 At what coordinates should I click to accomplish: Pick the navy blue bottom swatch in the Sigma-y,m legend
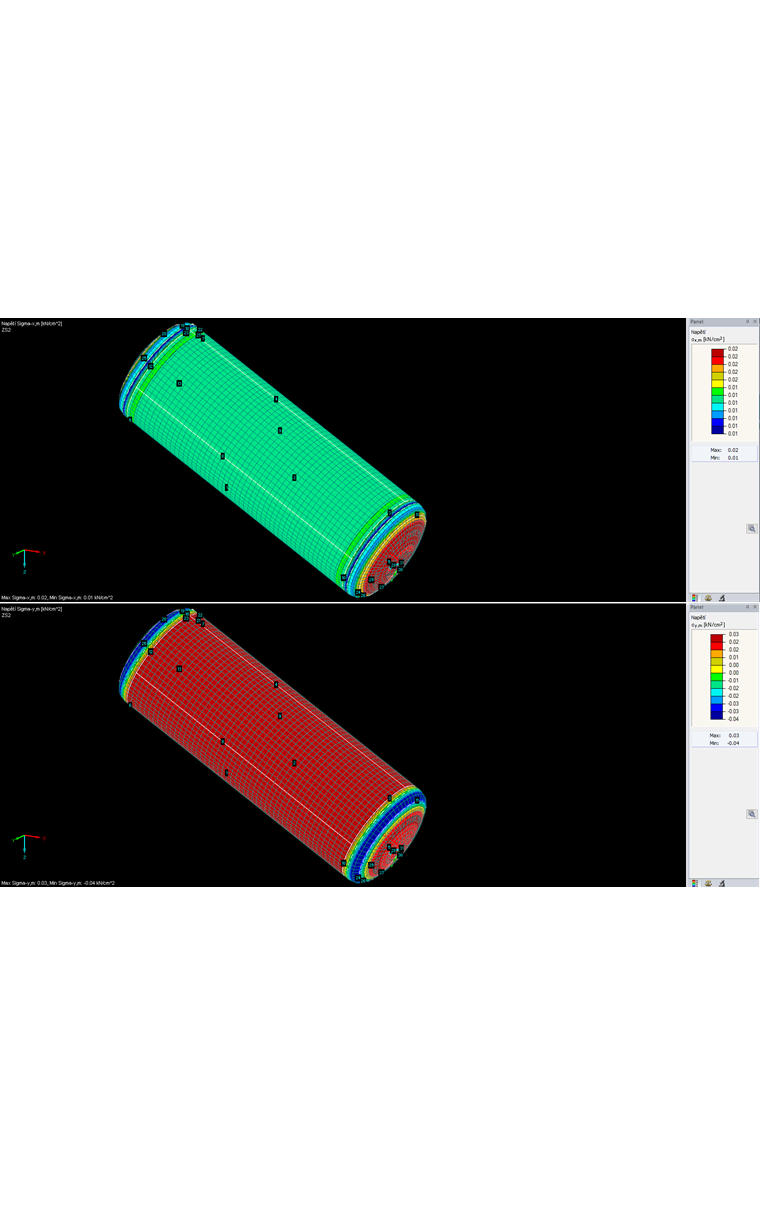pyautogui.click(x=717, y=715)
